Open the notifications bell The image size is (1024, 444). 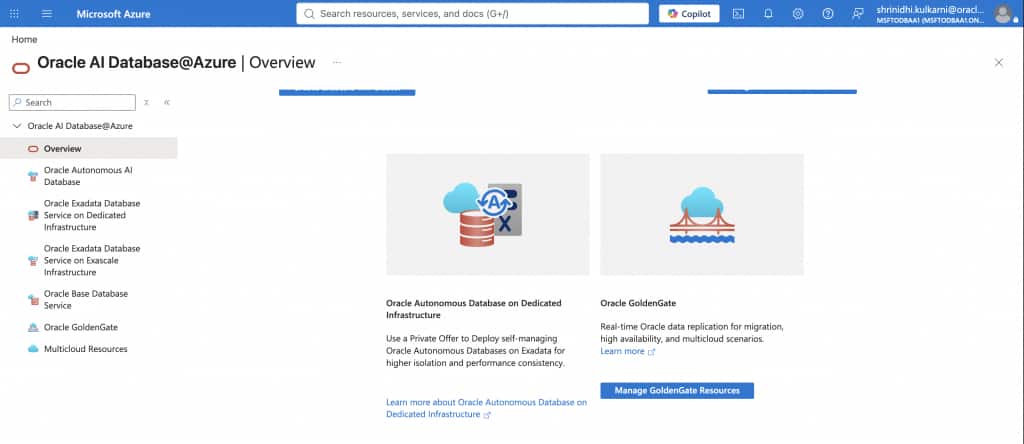pyautogui.click(x=768, y=14)
